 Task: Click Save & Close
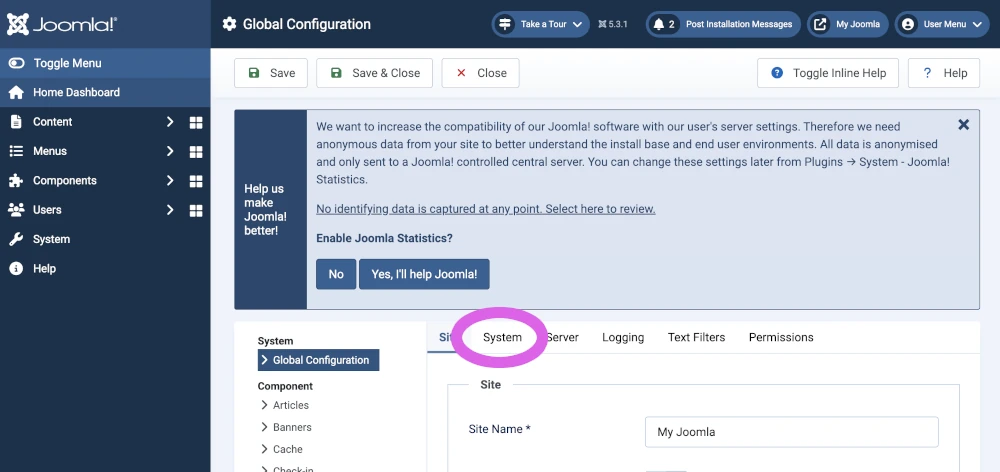(x=374, y=73)
